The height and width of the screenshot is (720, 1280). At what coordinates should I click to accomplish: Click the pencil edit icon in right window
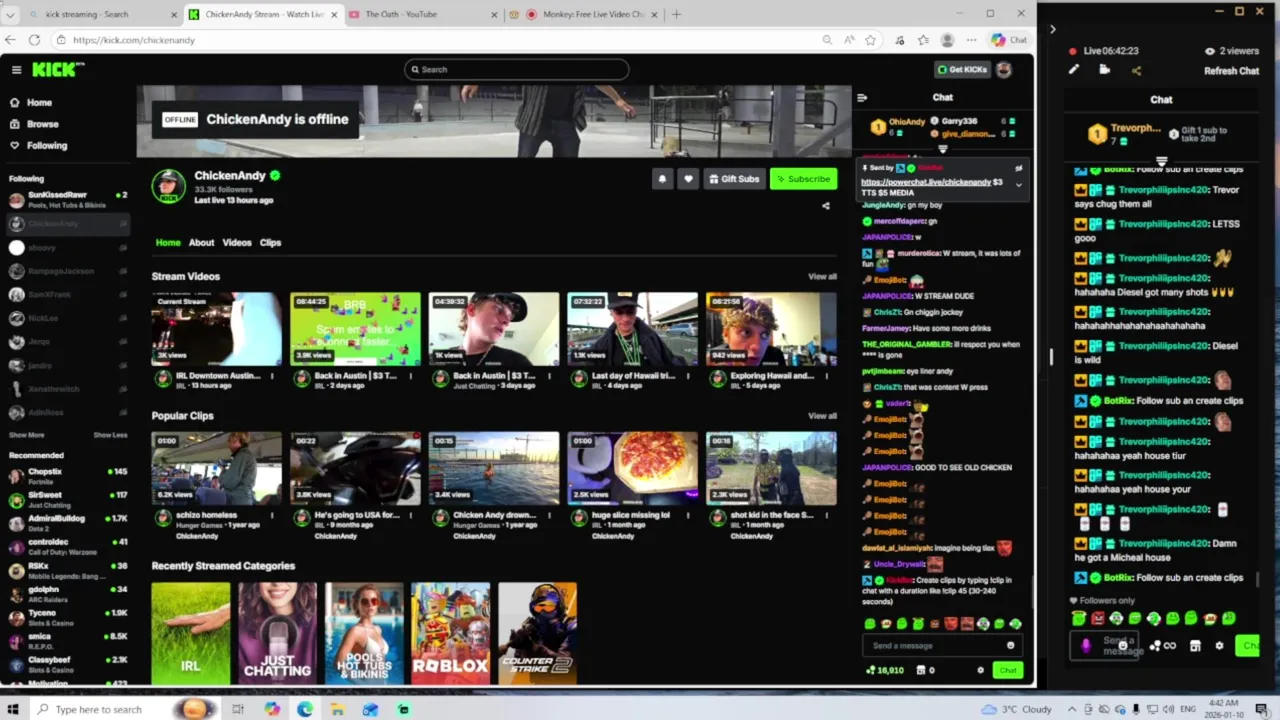point(1073,70)
